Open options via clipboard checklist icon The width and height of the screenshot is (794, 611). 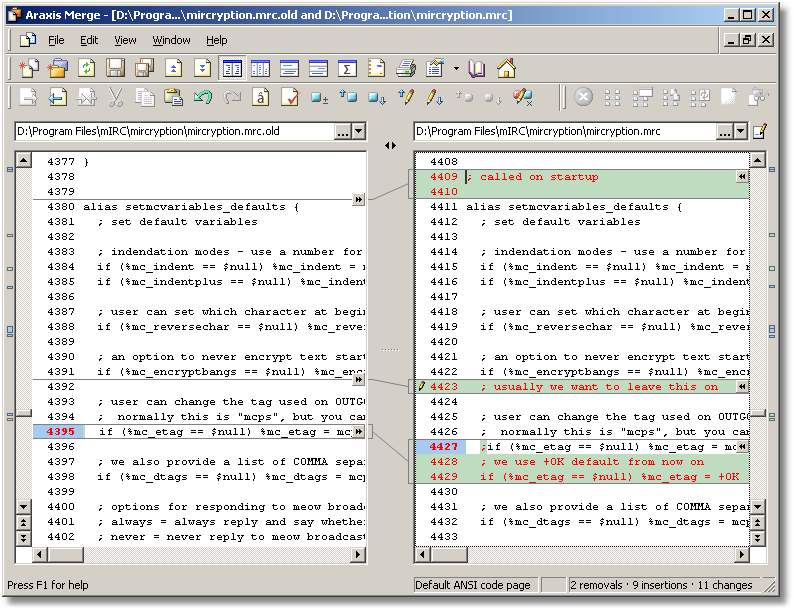[x=435, y=68]
